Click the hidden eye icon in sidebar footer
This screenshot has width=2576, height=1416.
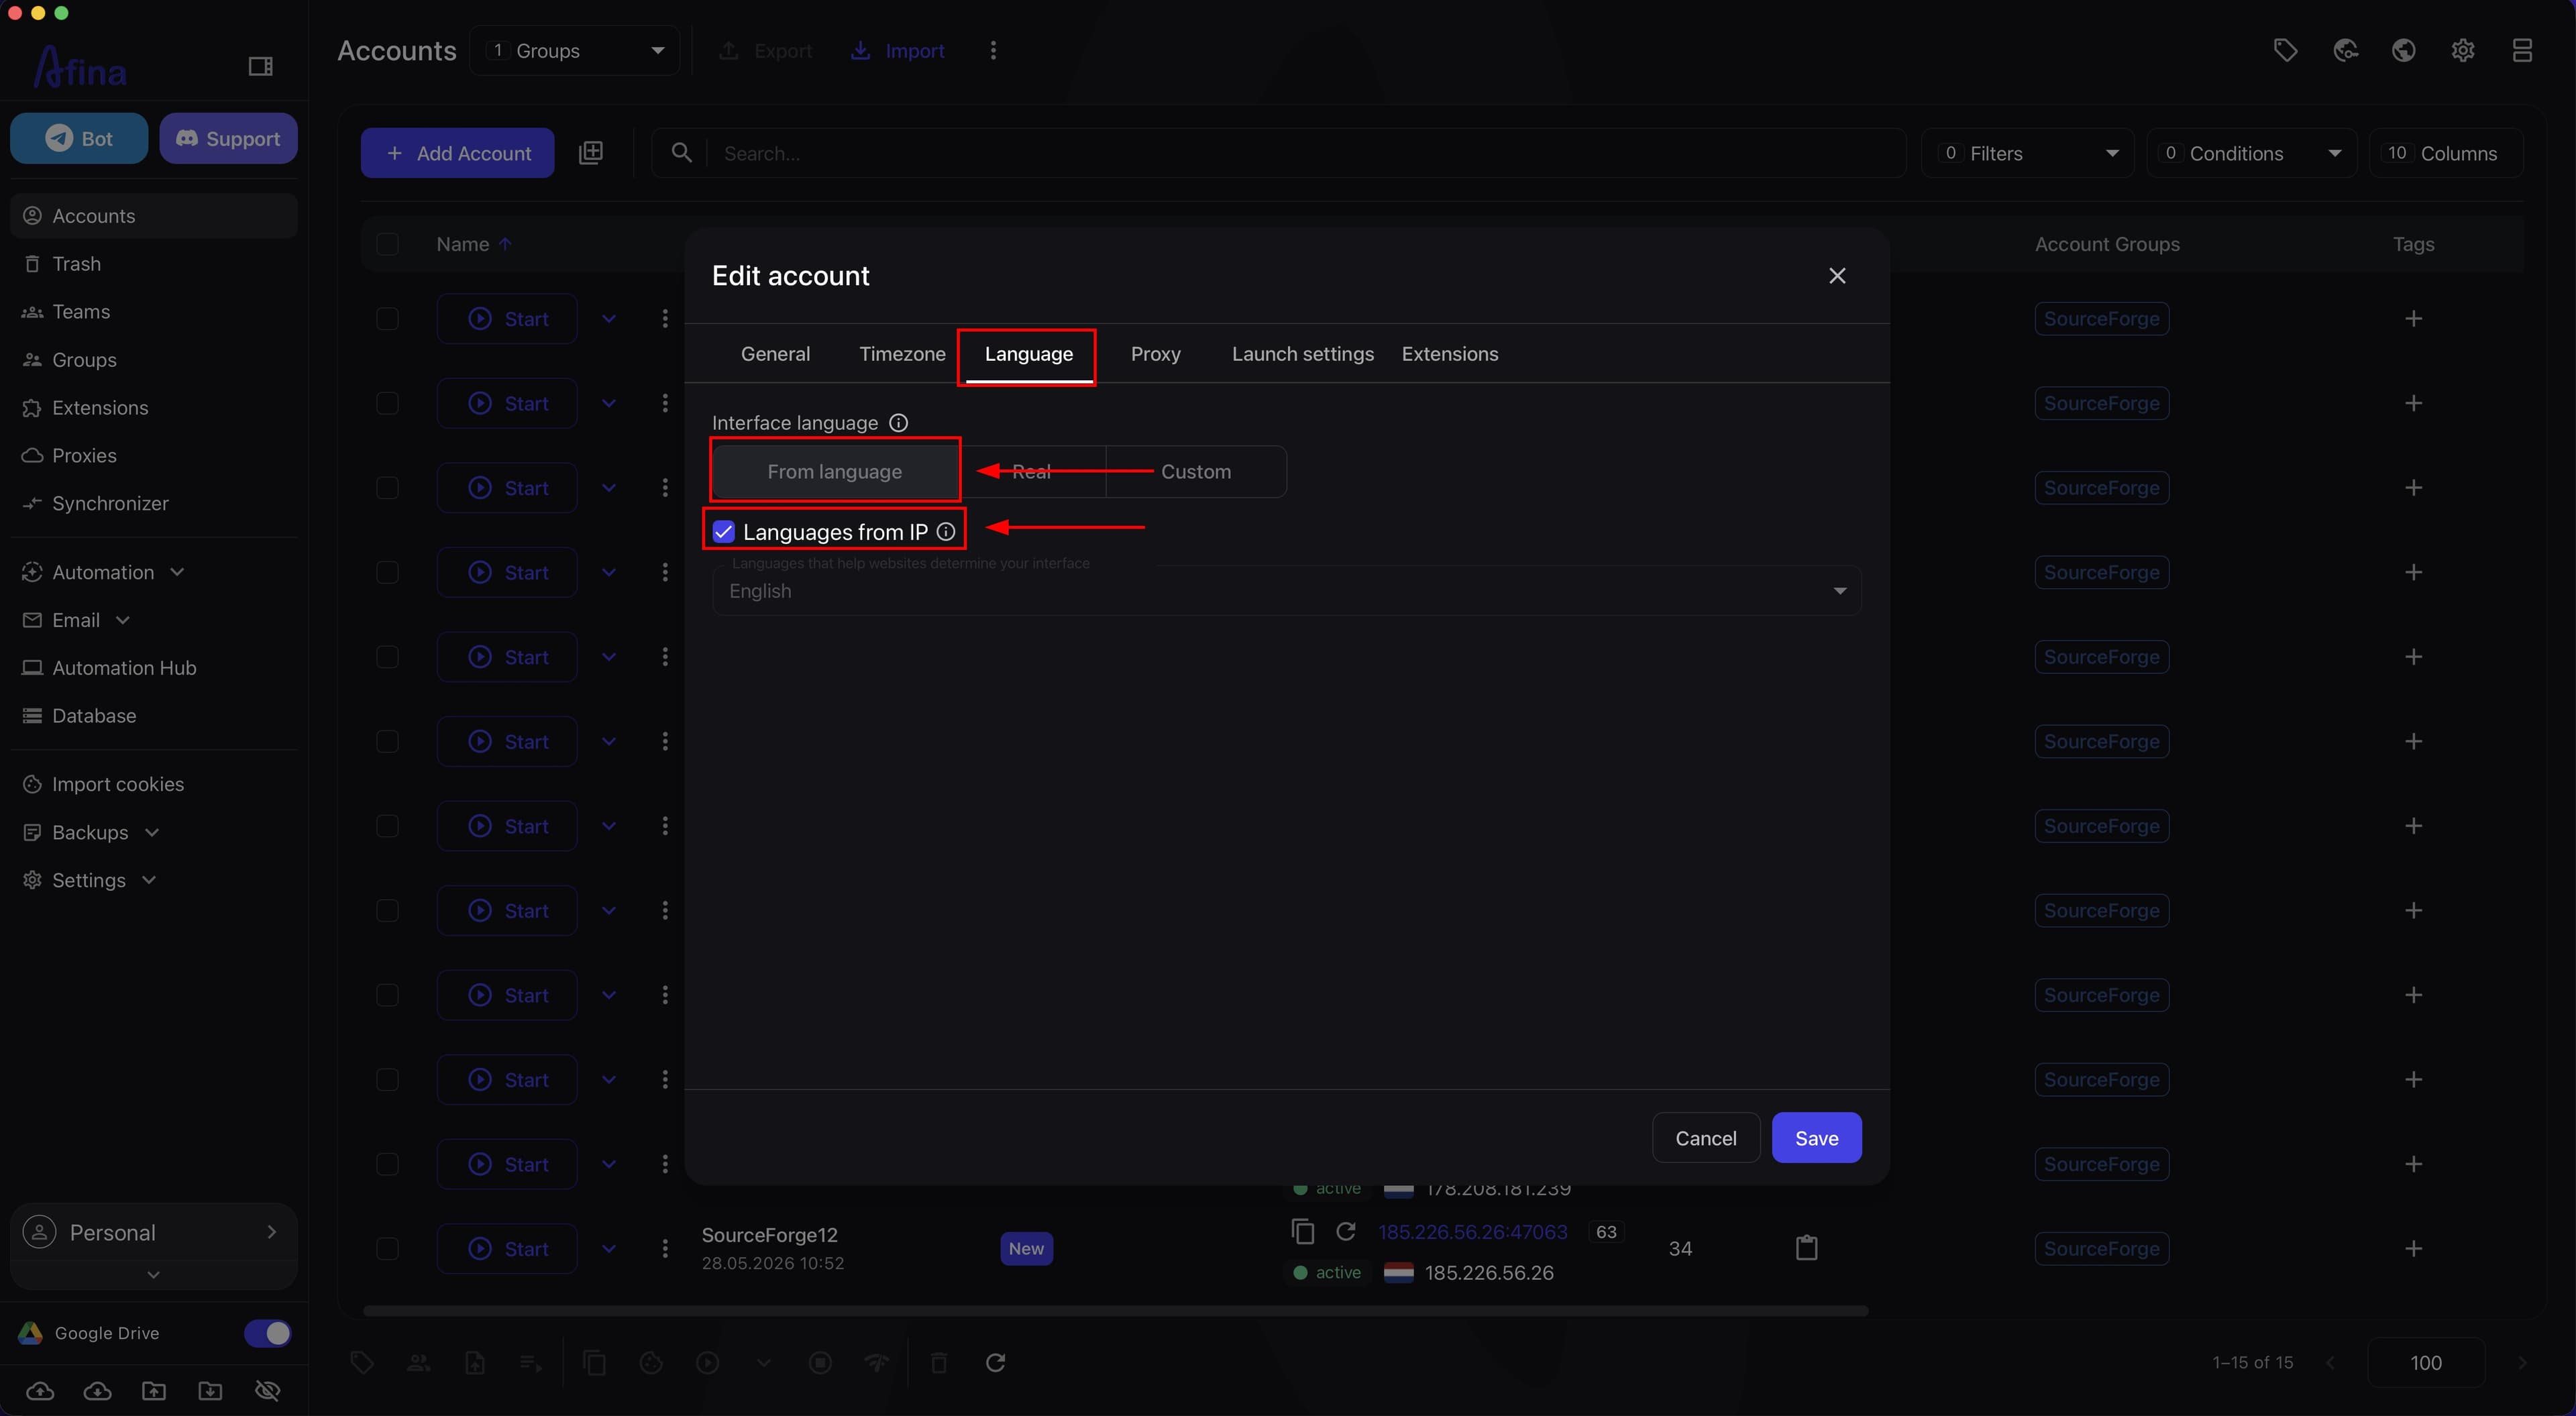[267, 1391]
